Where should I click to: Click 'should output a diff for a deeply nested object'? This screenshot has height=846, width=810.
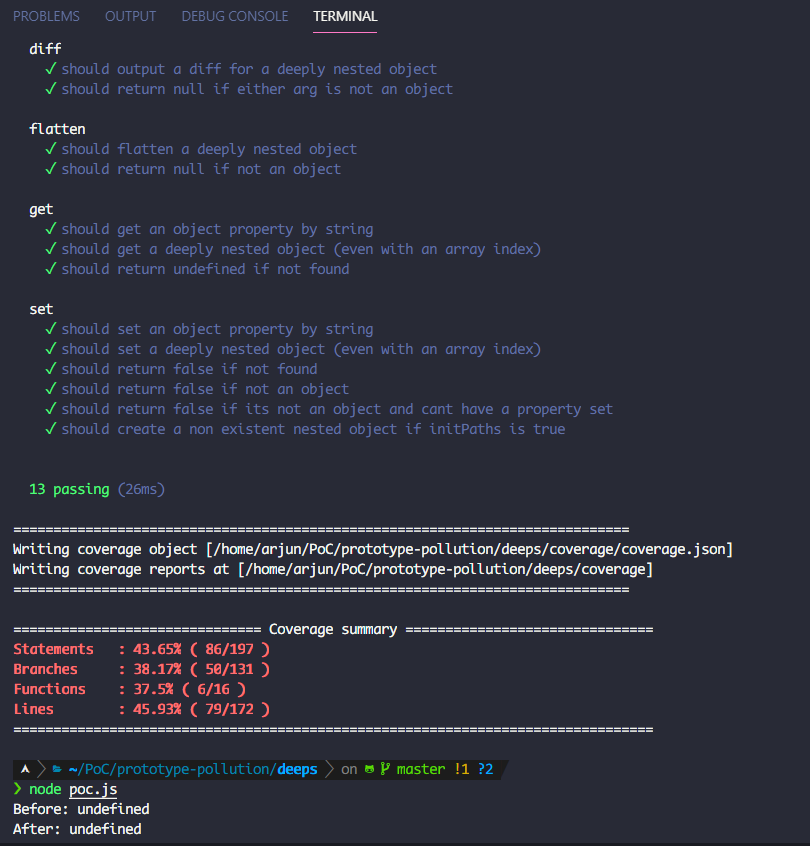pos(249,69)
